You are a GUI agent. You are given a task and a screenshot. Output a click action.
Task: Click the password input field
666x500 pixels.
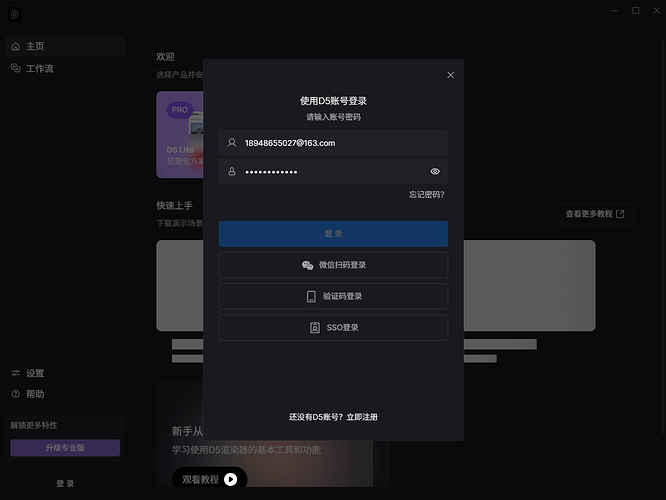(333, 172)
